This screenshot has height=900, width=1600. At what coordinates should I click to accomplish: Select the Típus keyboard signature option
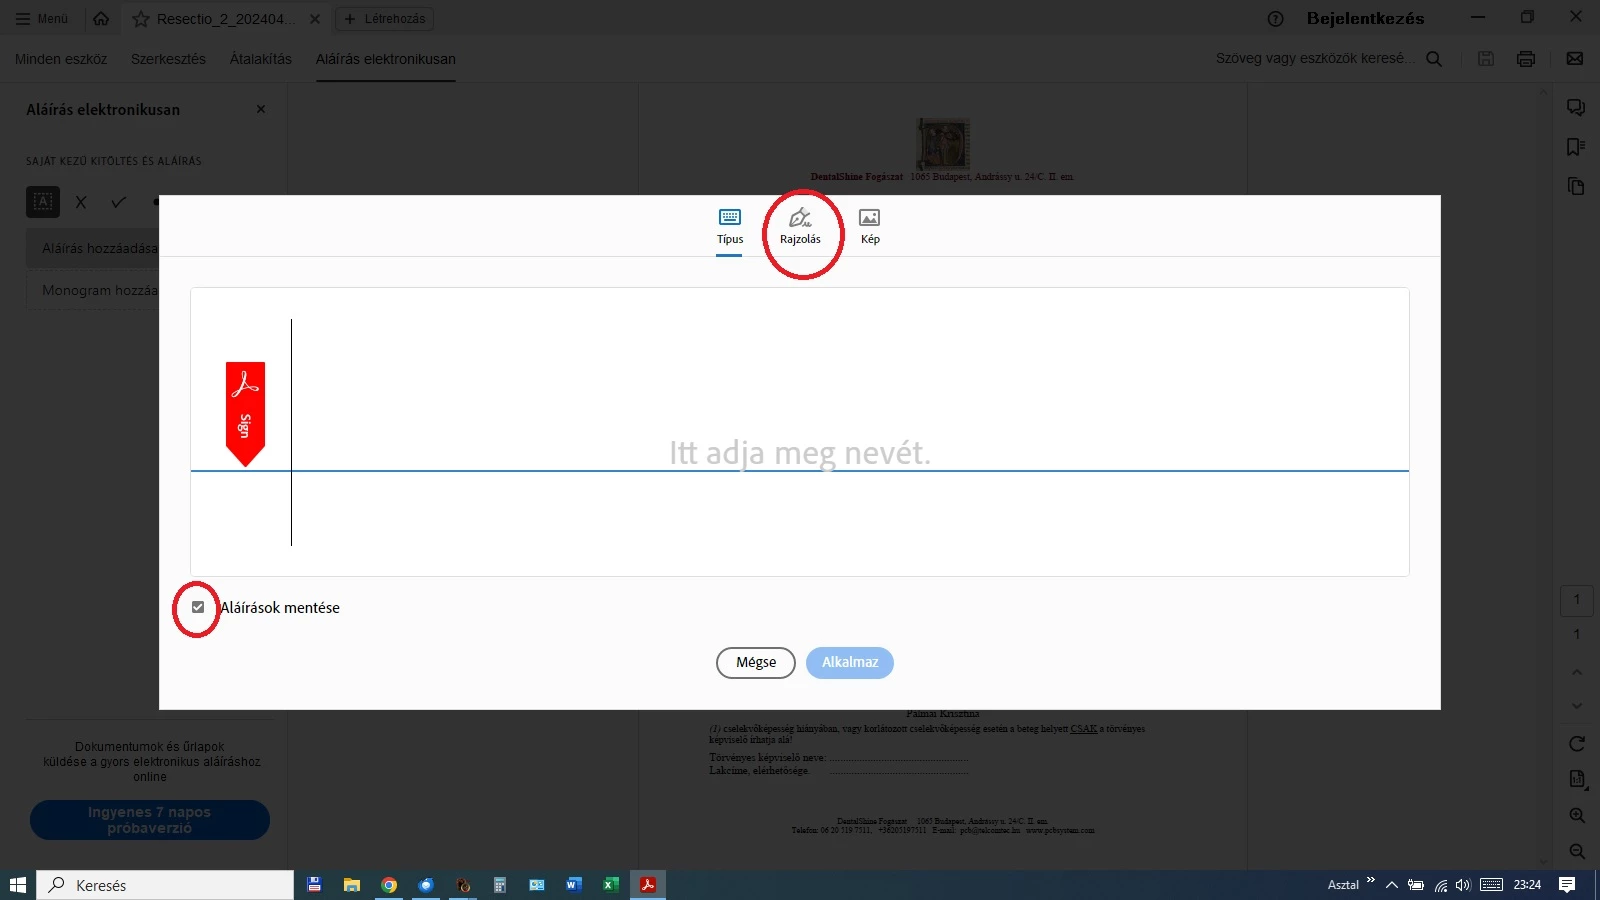[730, 227]
